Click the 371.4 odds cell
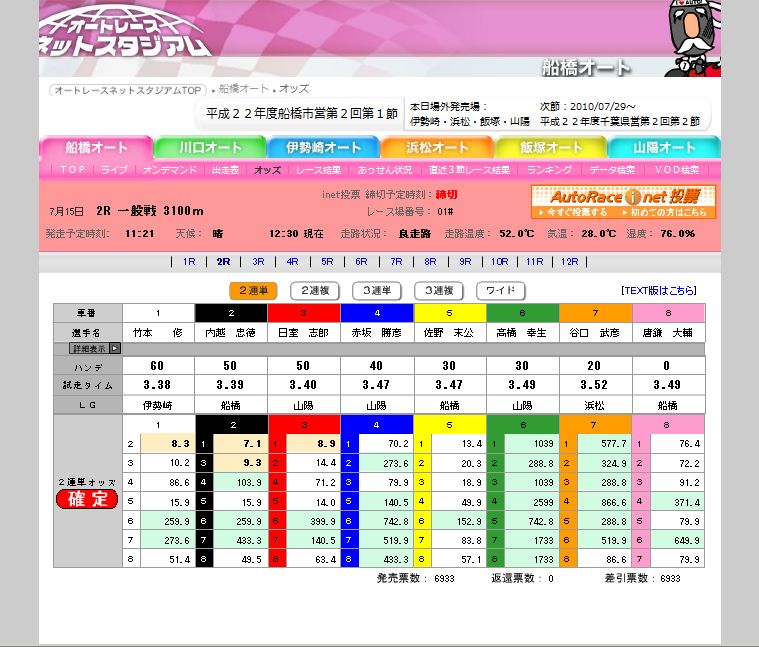The image size is (759, 647). (678, 502)
